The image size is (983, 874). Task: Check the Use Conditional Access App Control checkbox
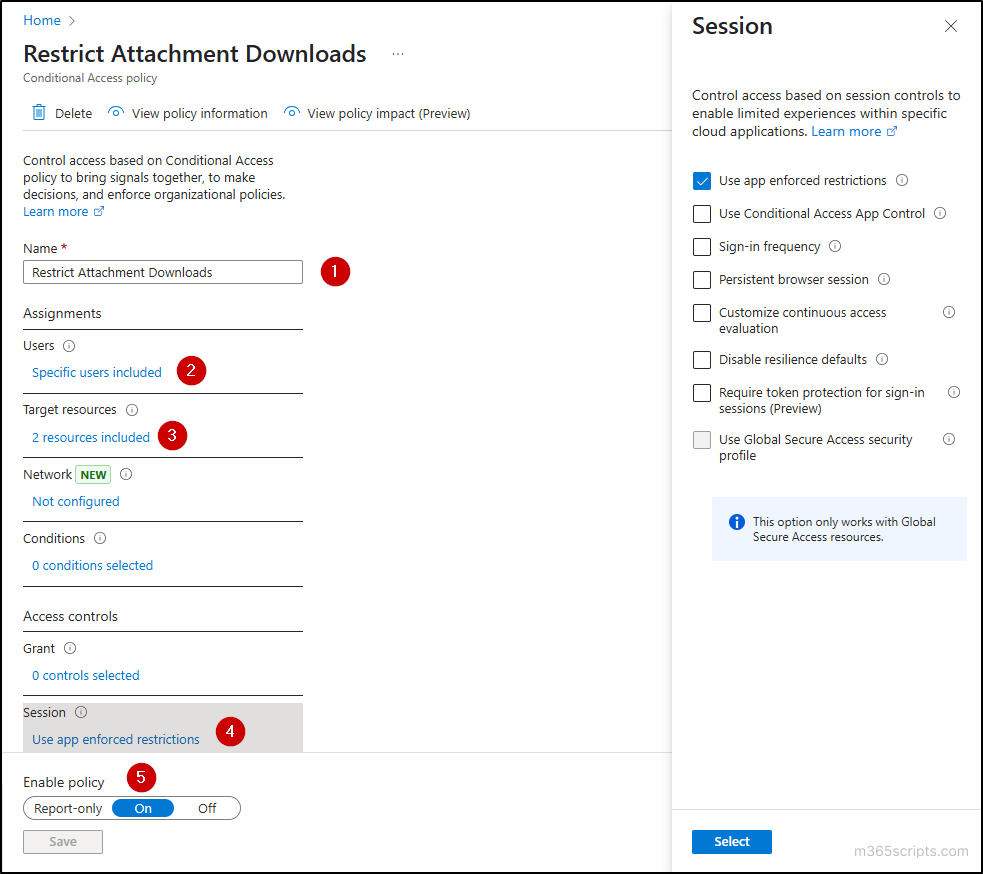[701, 213]
